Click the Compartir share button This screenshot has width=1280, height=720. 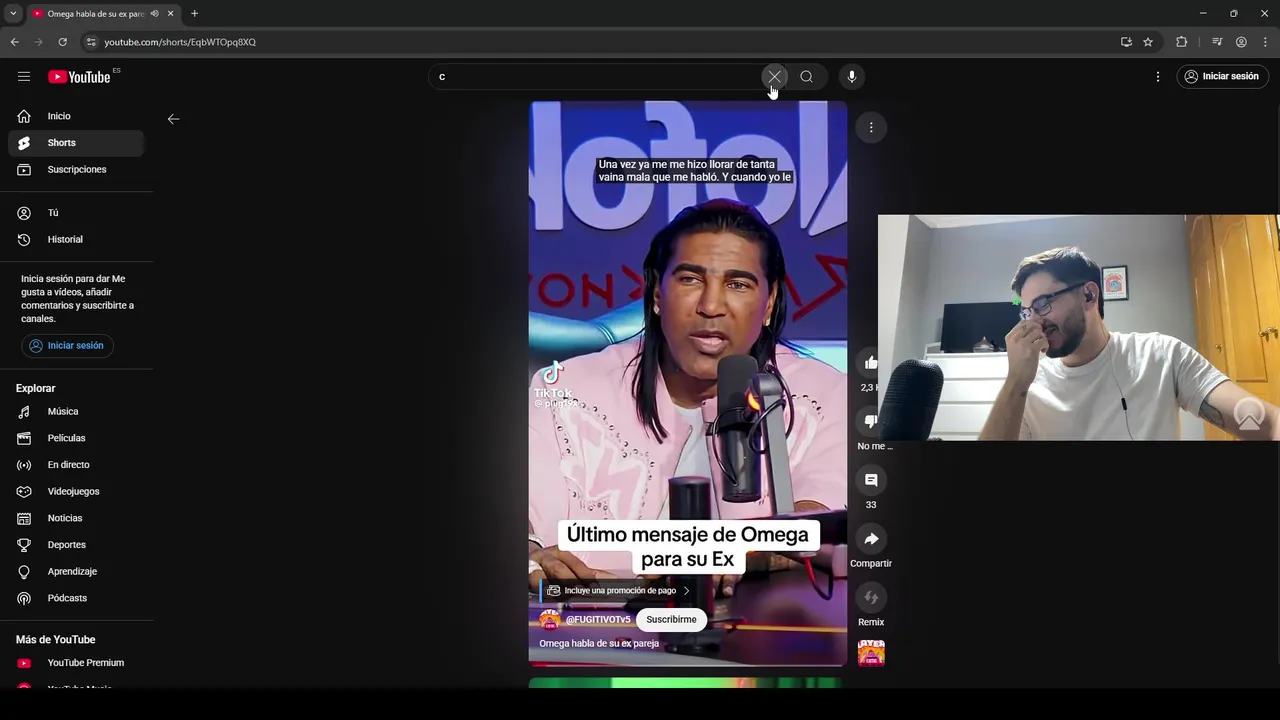point(871,539)
